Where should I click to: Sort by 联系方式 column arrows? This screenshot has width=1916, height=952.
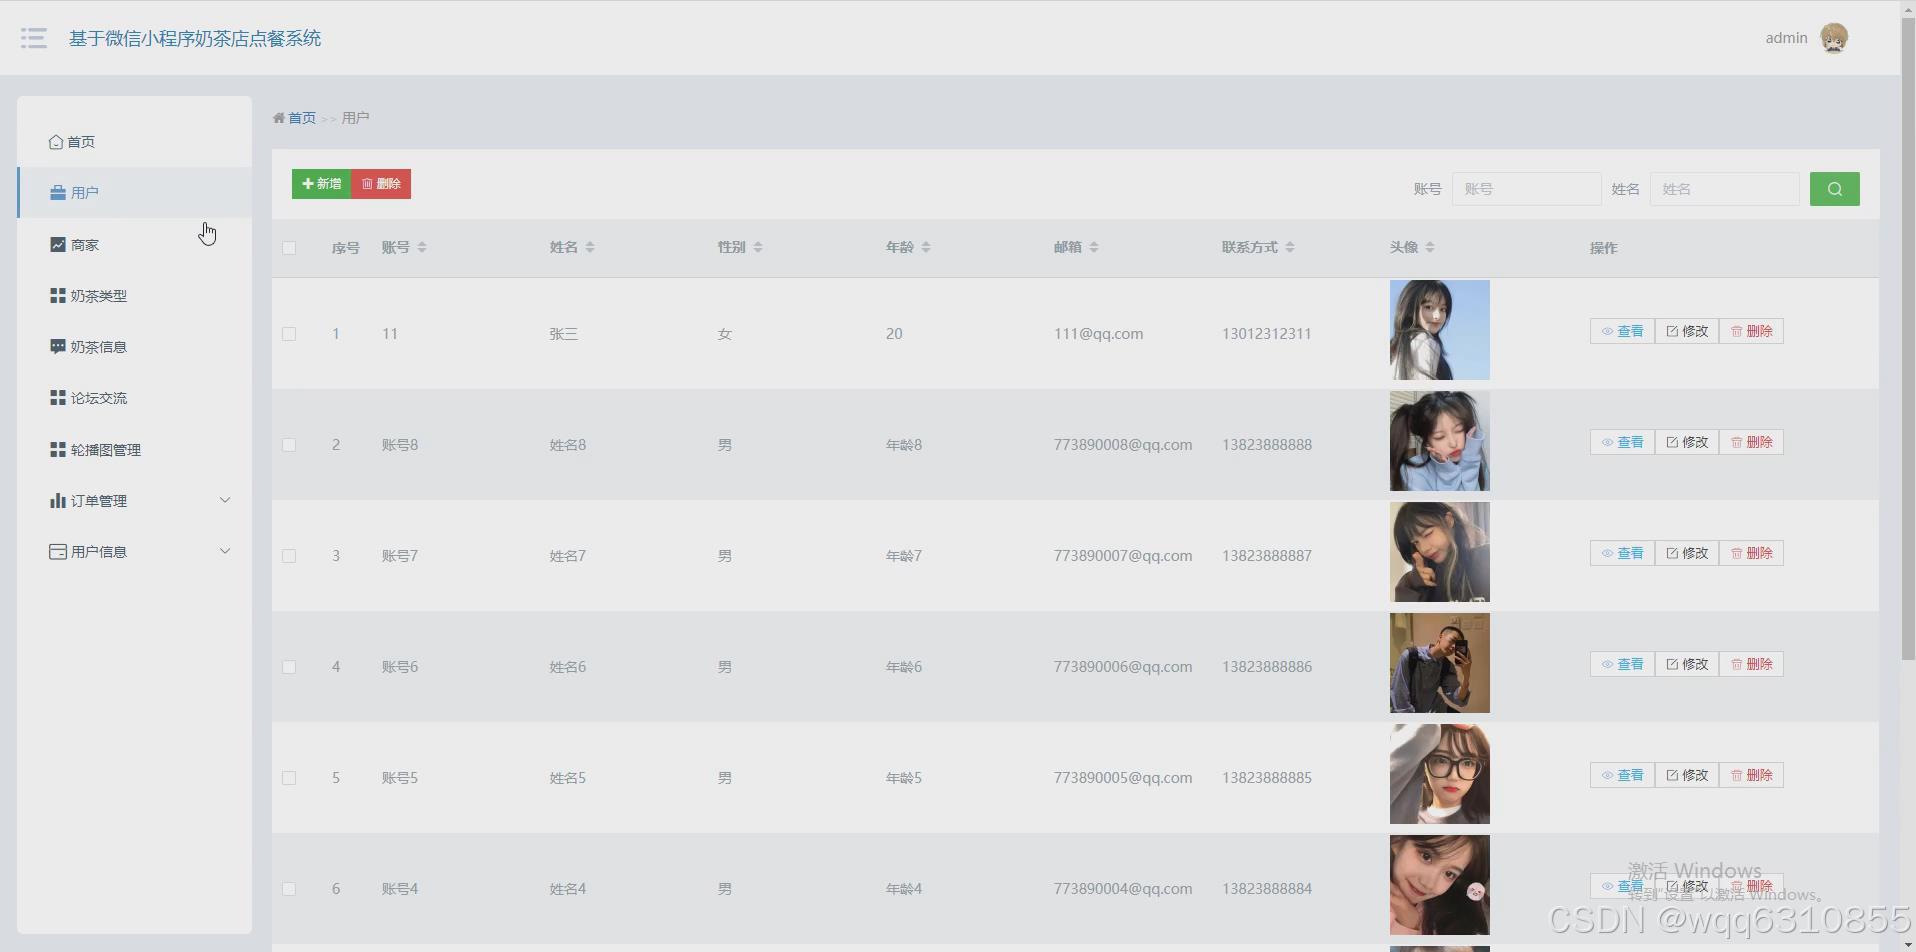pos(1290,247)
